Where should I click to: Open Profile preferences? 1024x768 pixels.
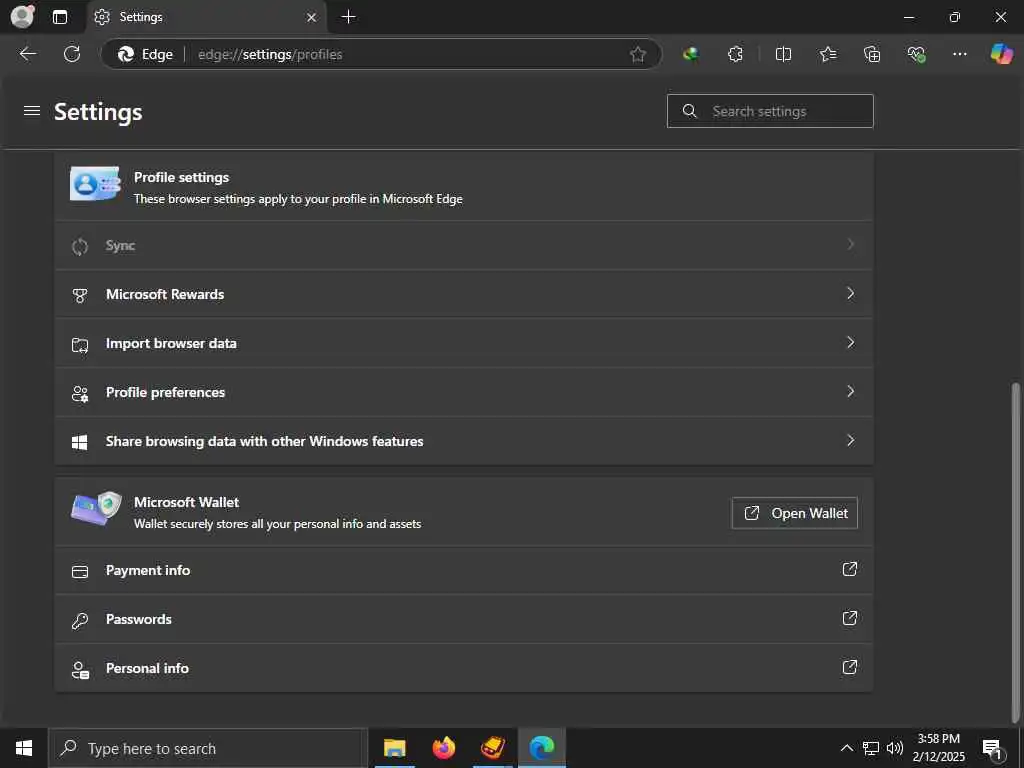point(464,392)
